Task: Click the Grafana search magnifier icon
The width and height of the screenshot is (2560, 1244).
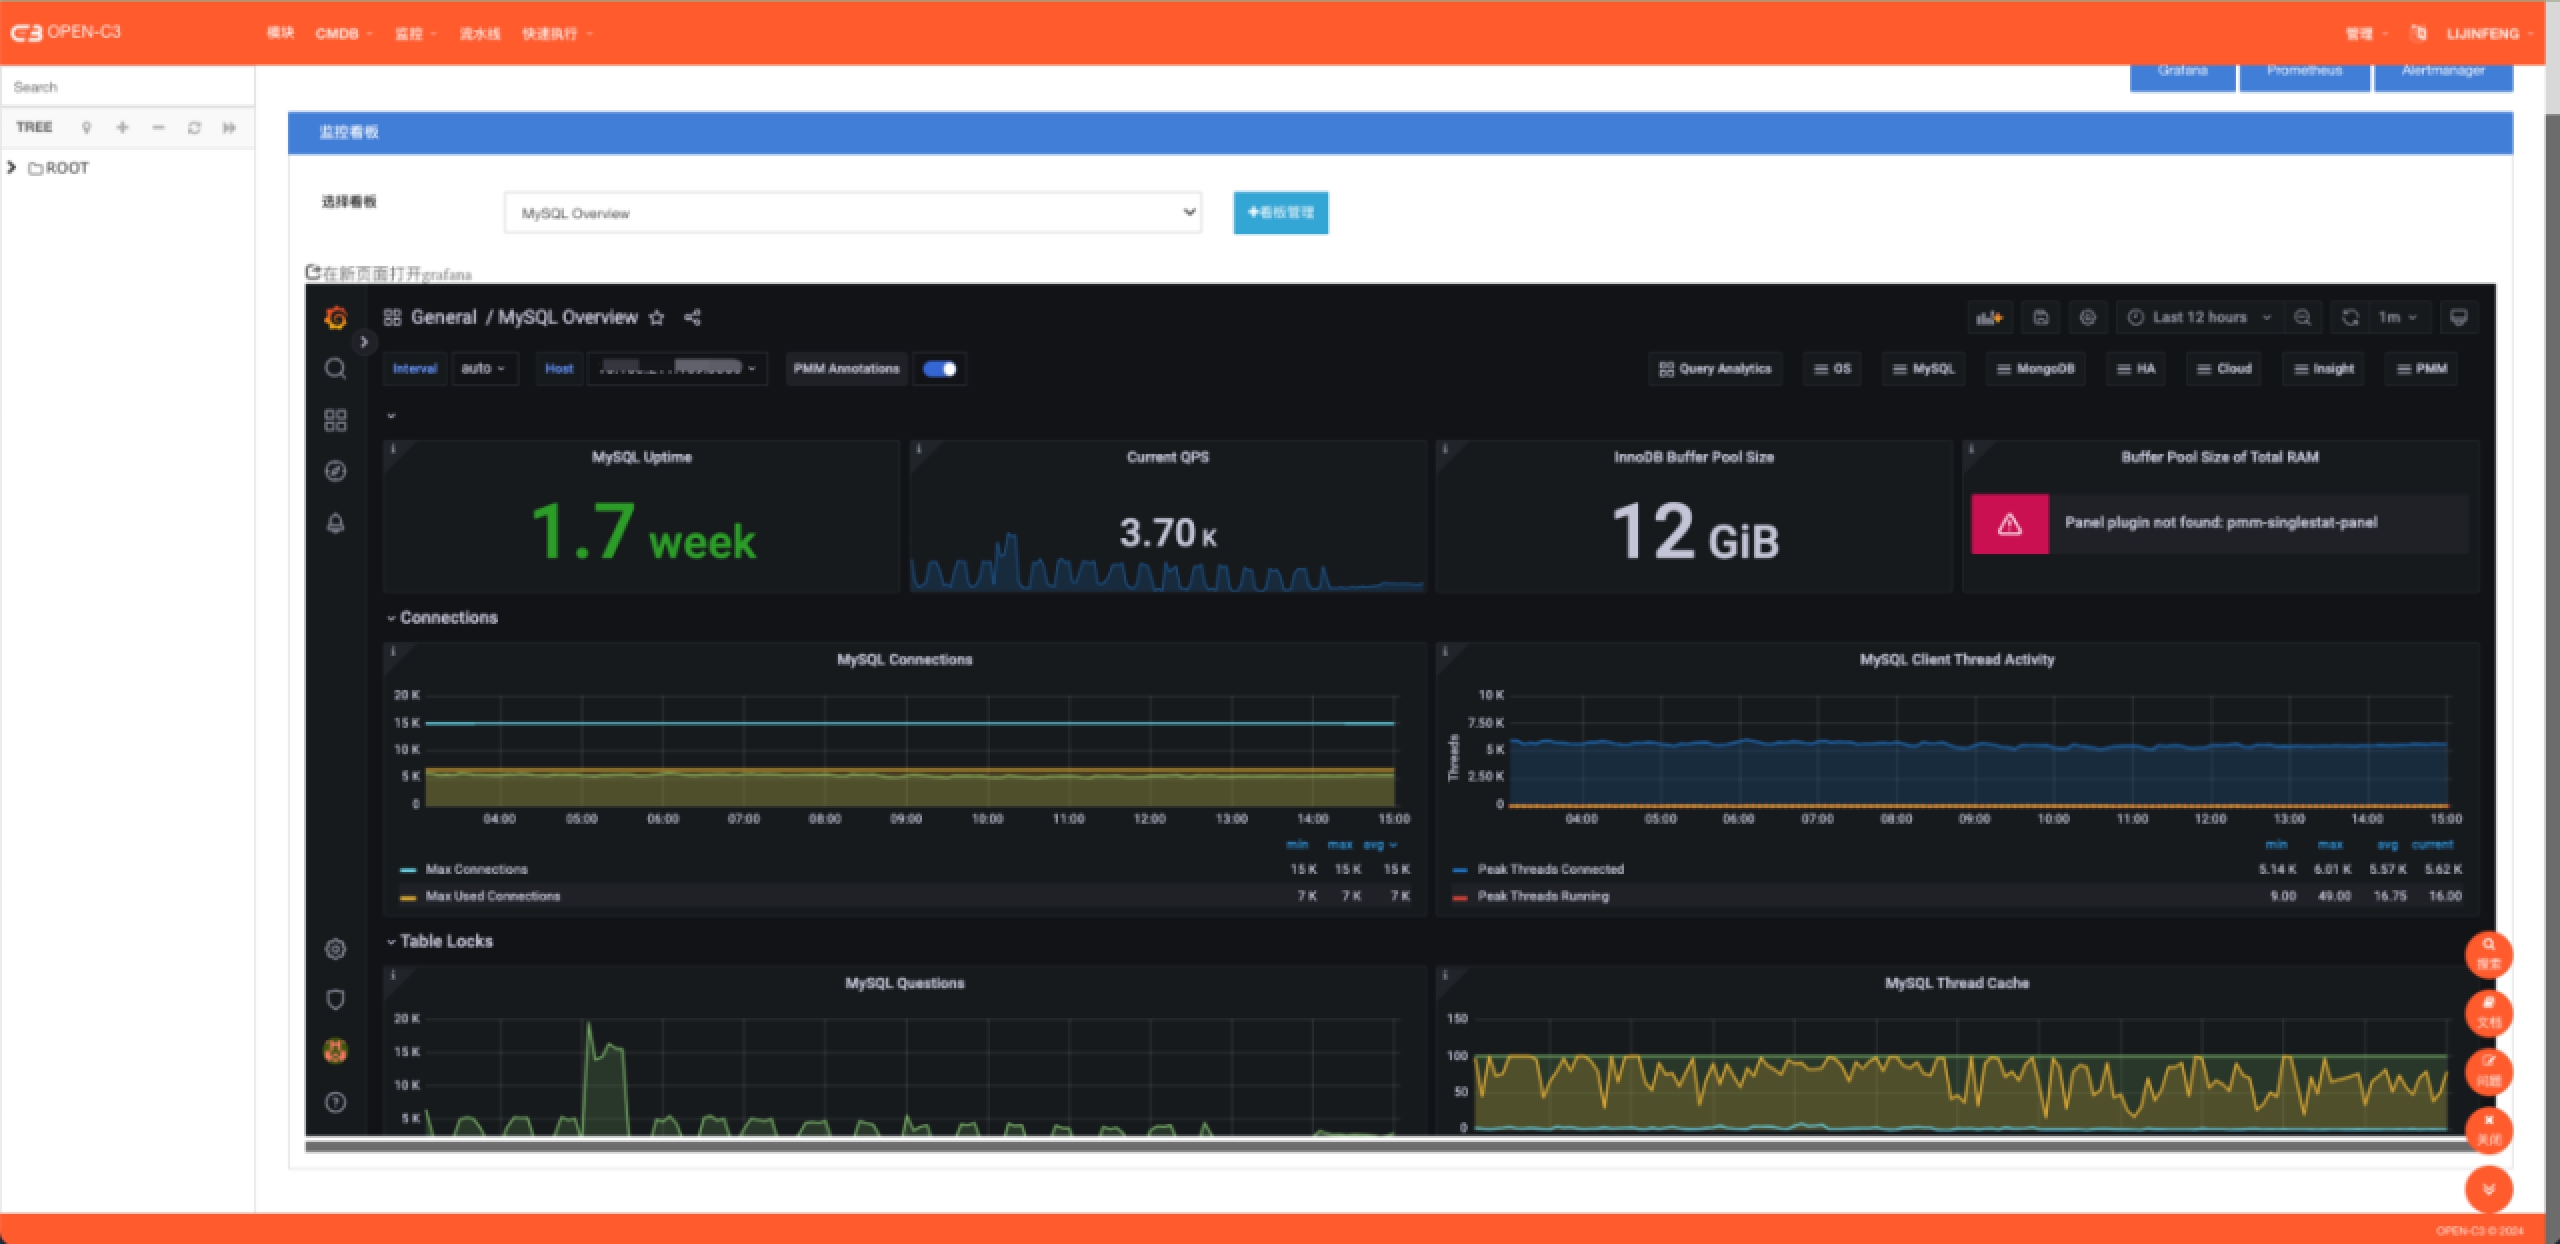Action: (x=335, y=369)
